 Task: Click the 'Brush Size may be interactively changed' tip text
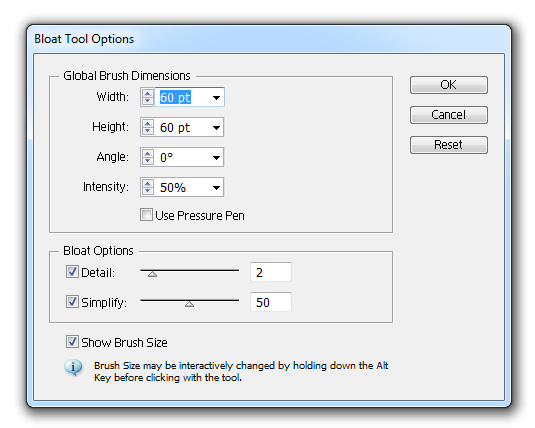point(241,372)
